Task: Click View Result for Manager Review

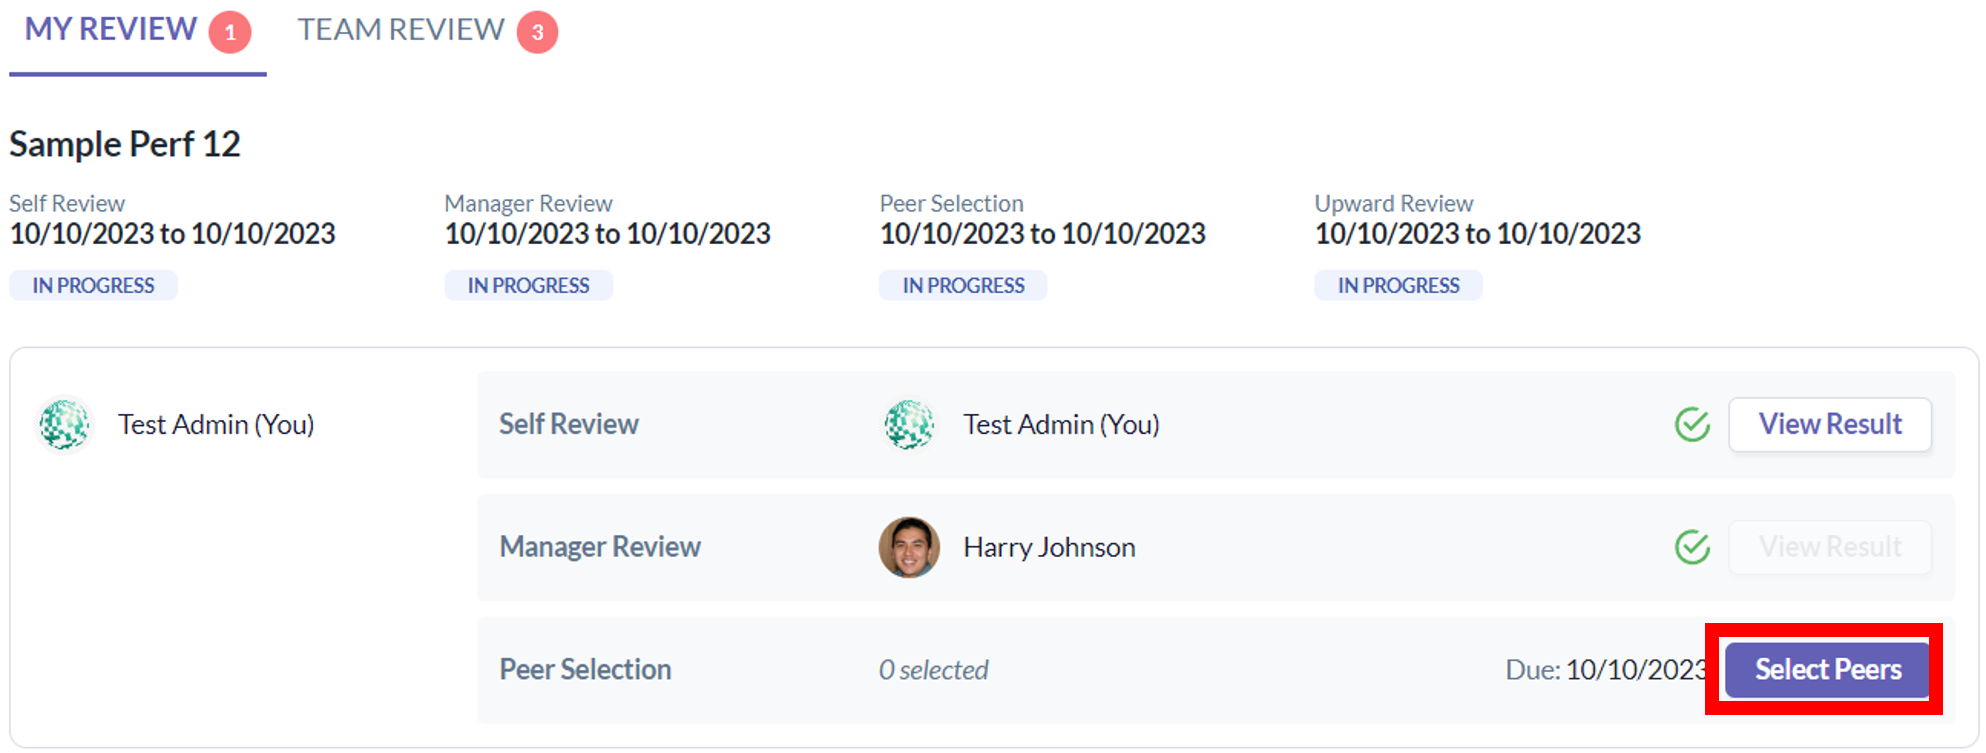Action: (1829, 547)
